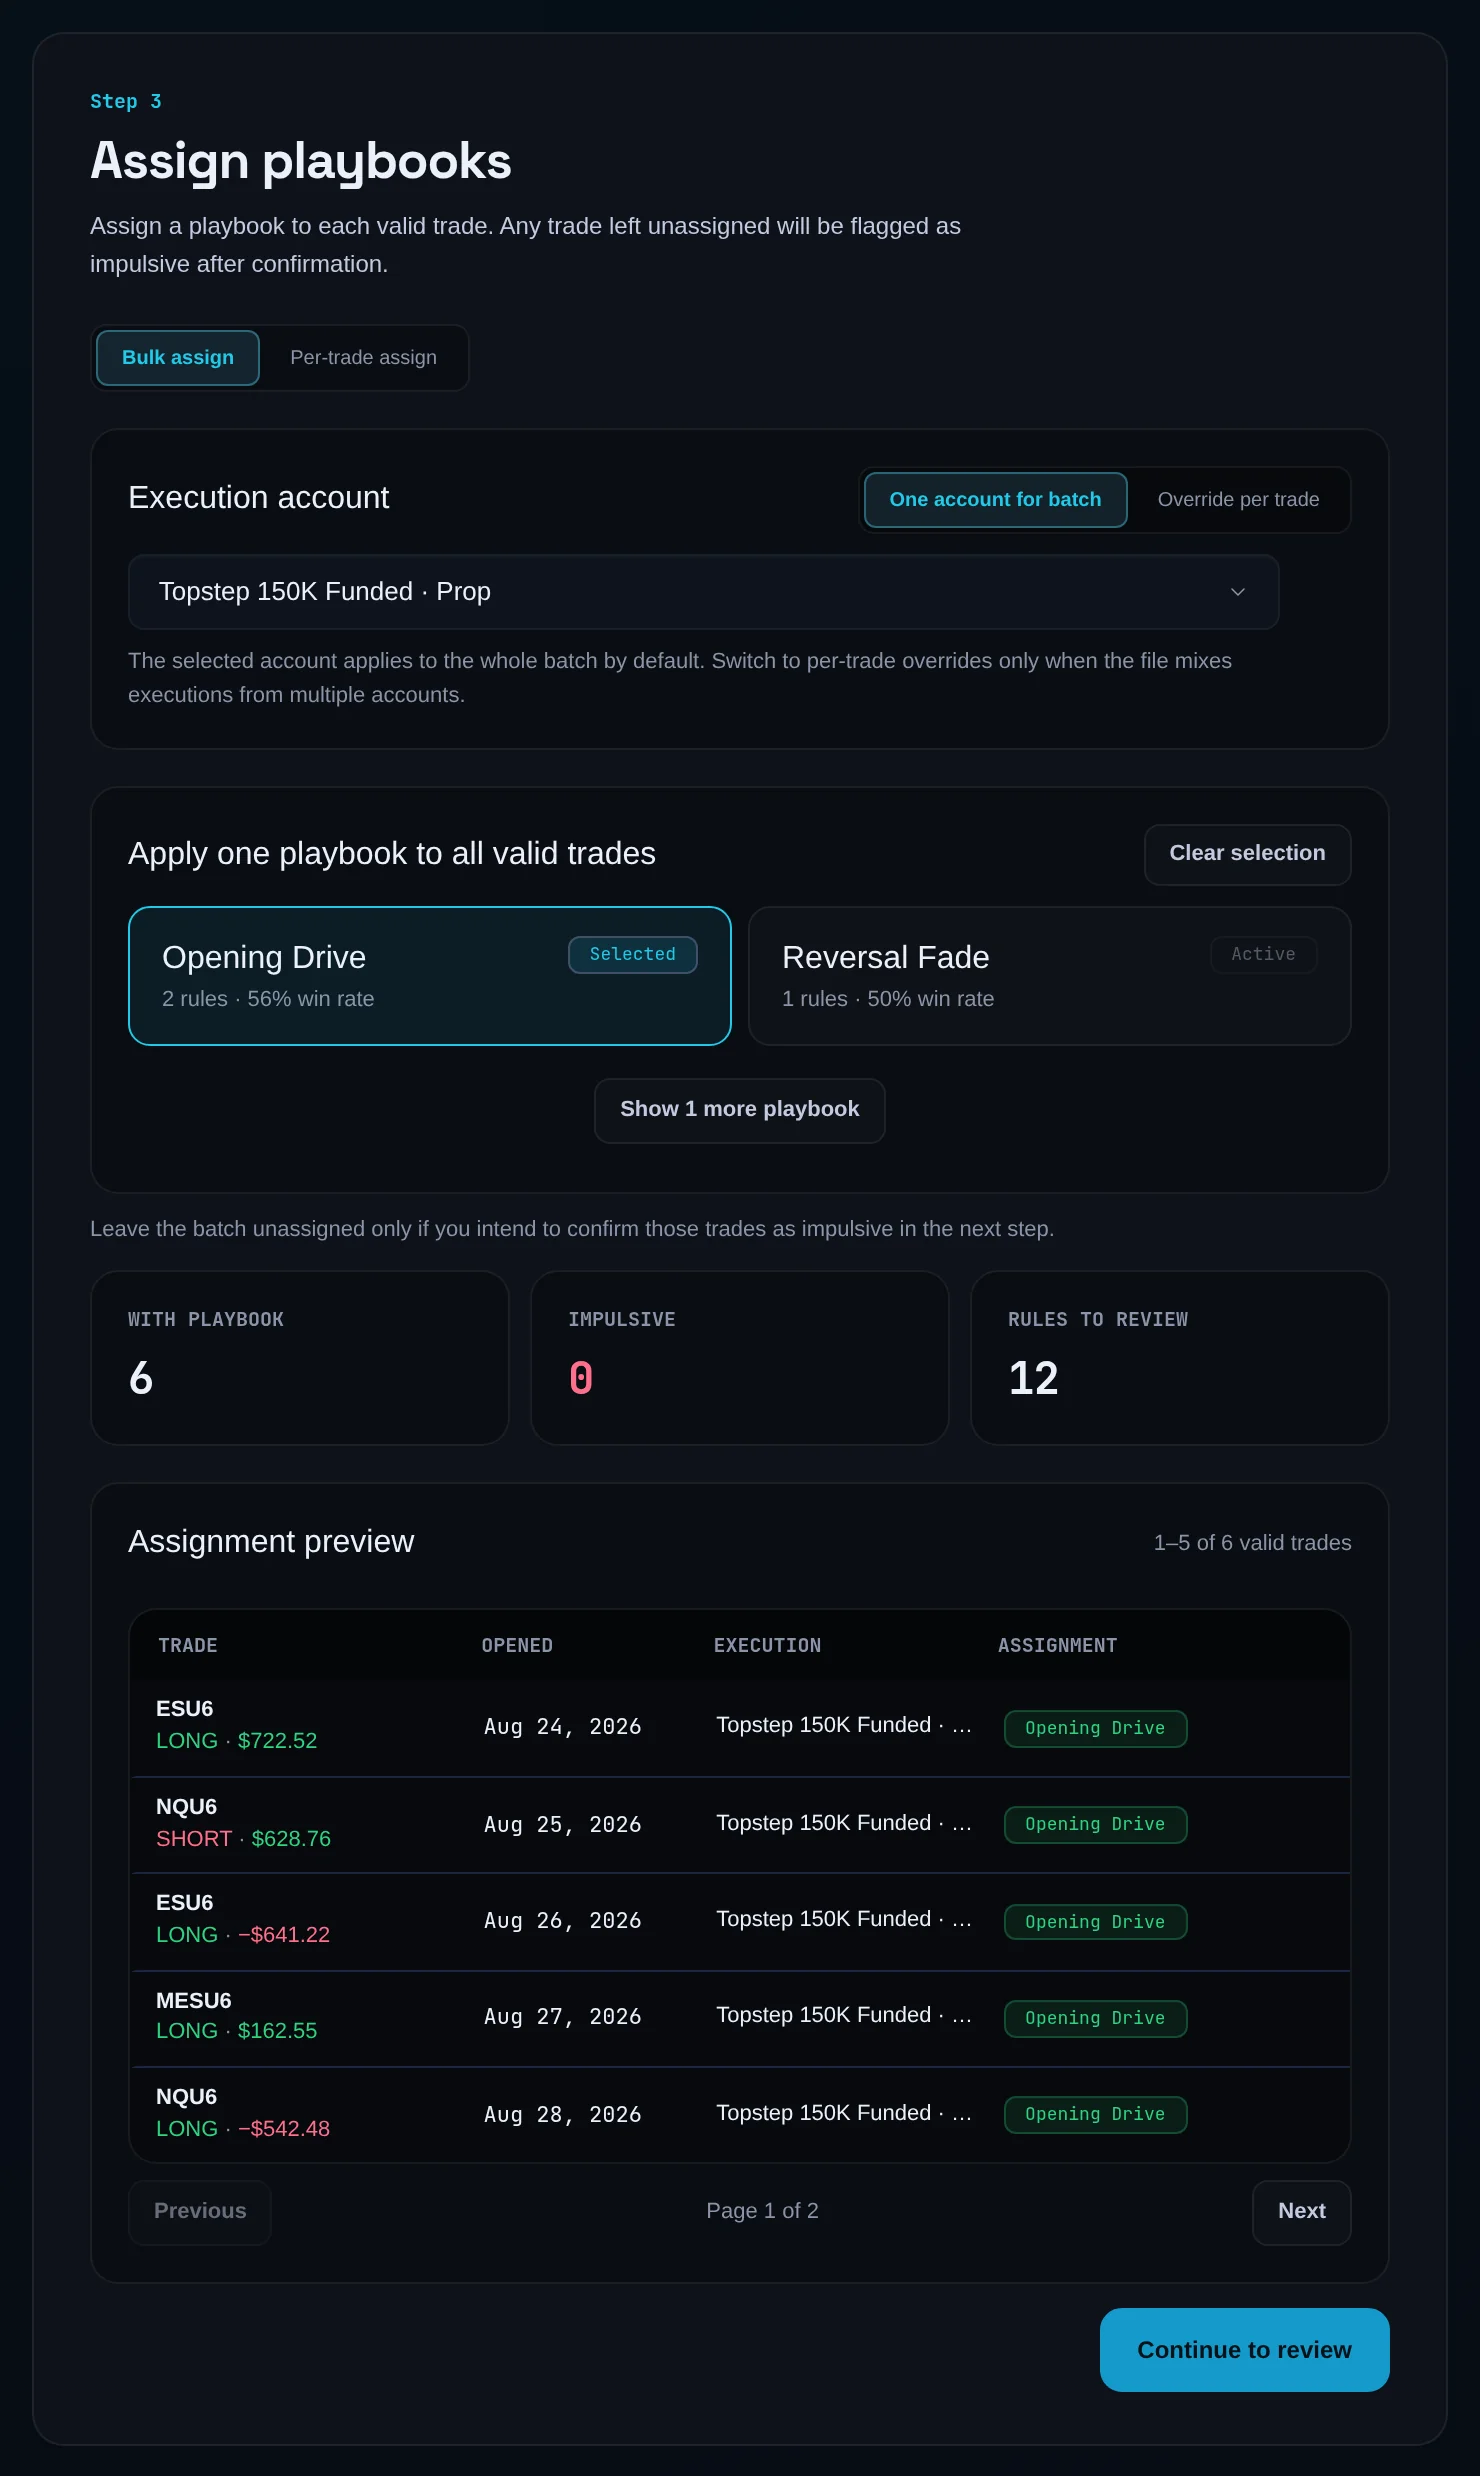Clear the playbook selection
The width and height of the screenshot is (1480, 2476).
[x=1247, y=854]
